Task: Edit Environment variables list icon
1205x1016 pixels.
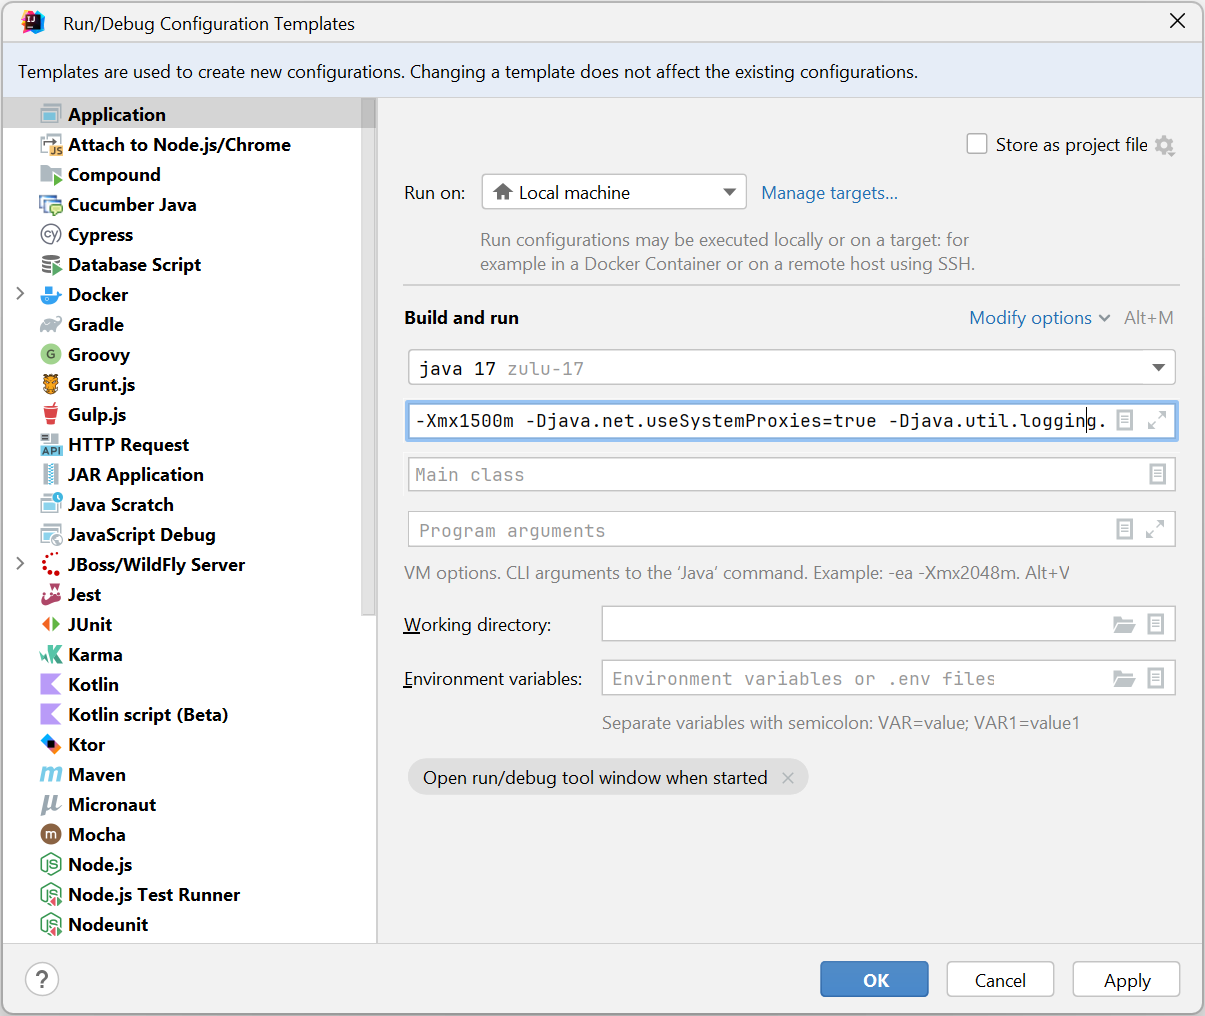Action: 1156,678
